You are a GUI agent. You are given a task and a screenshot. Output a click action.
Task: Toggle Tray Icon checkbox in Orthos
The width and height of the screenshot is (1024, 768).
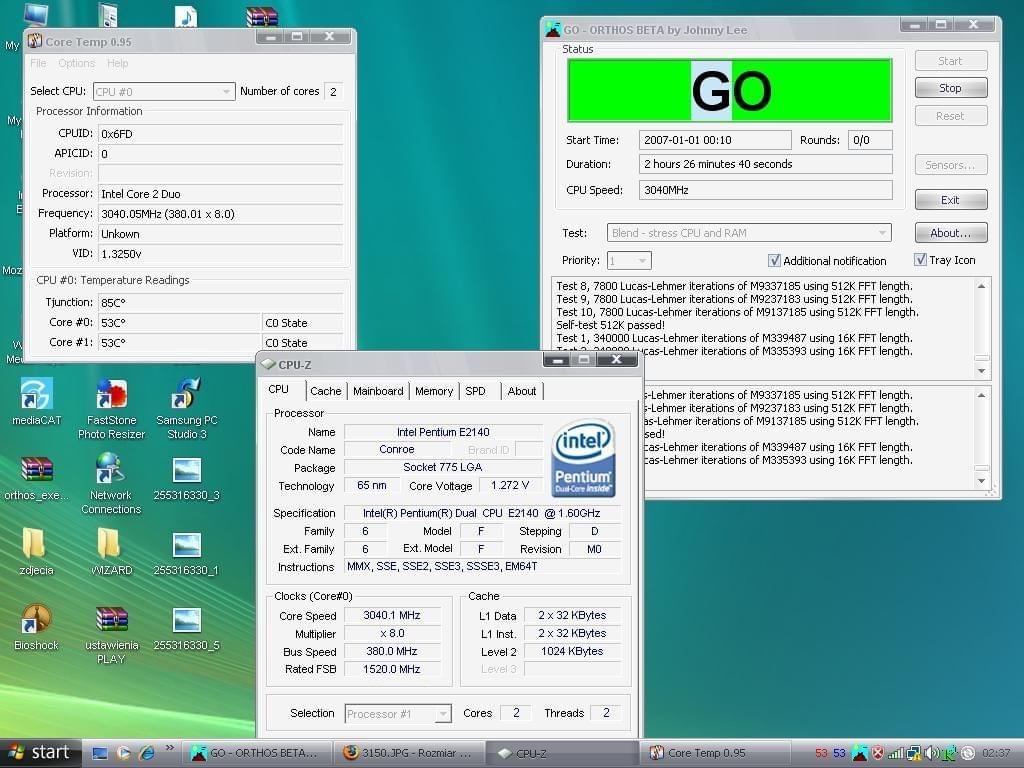920,260
